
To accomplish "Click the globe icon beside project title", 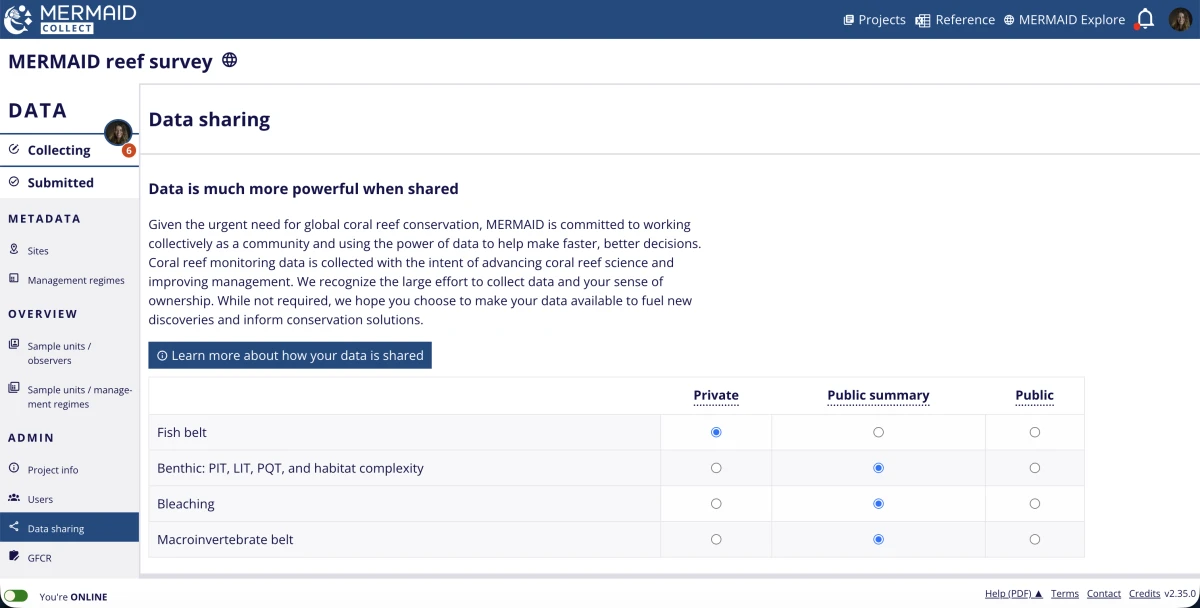I will (229, 60).
